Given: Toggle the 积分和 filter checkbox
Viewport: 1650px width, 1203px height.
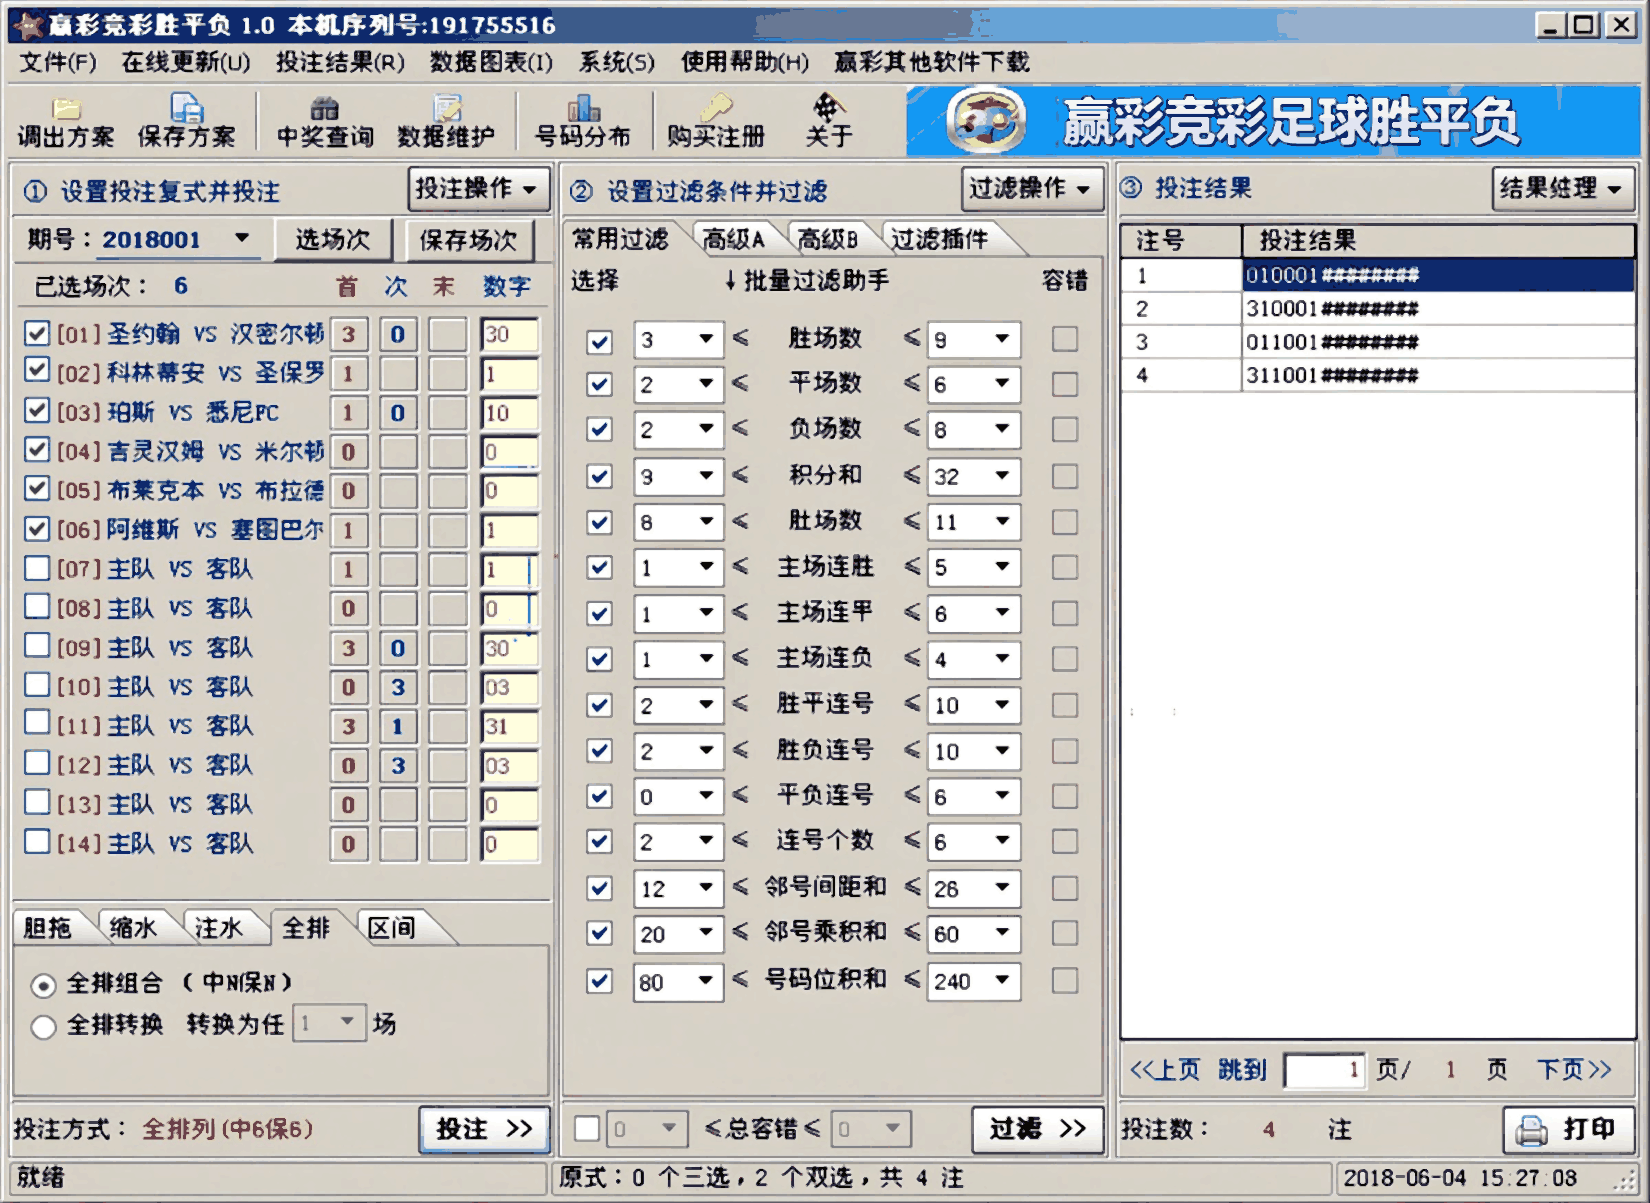Looking at the screenshot, I should (599, 476).
